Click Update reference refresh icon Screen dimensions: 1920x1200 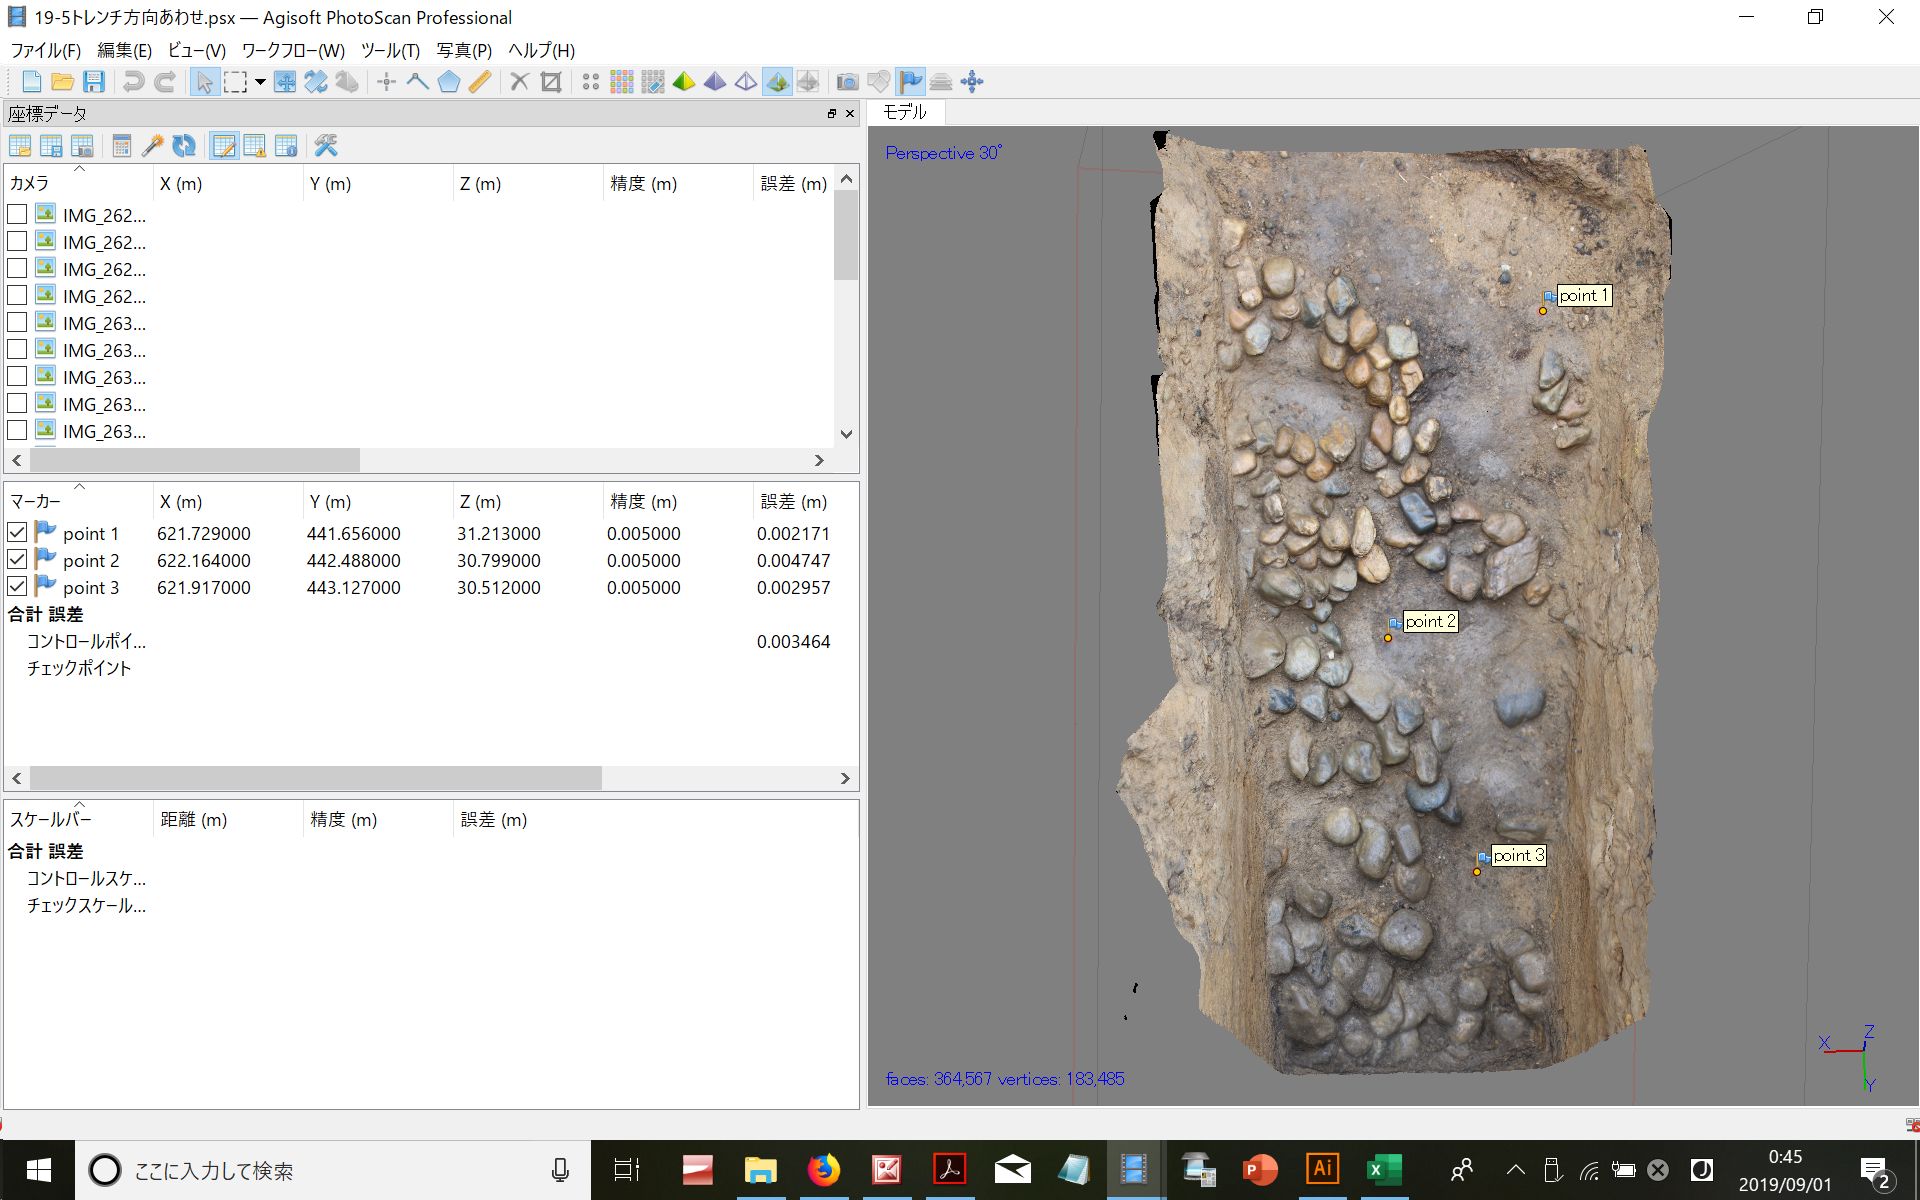184,146
